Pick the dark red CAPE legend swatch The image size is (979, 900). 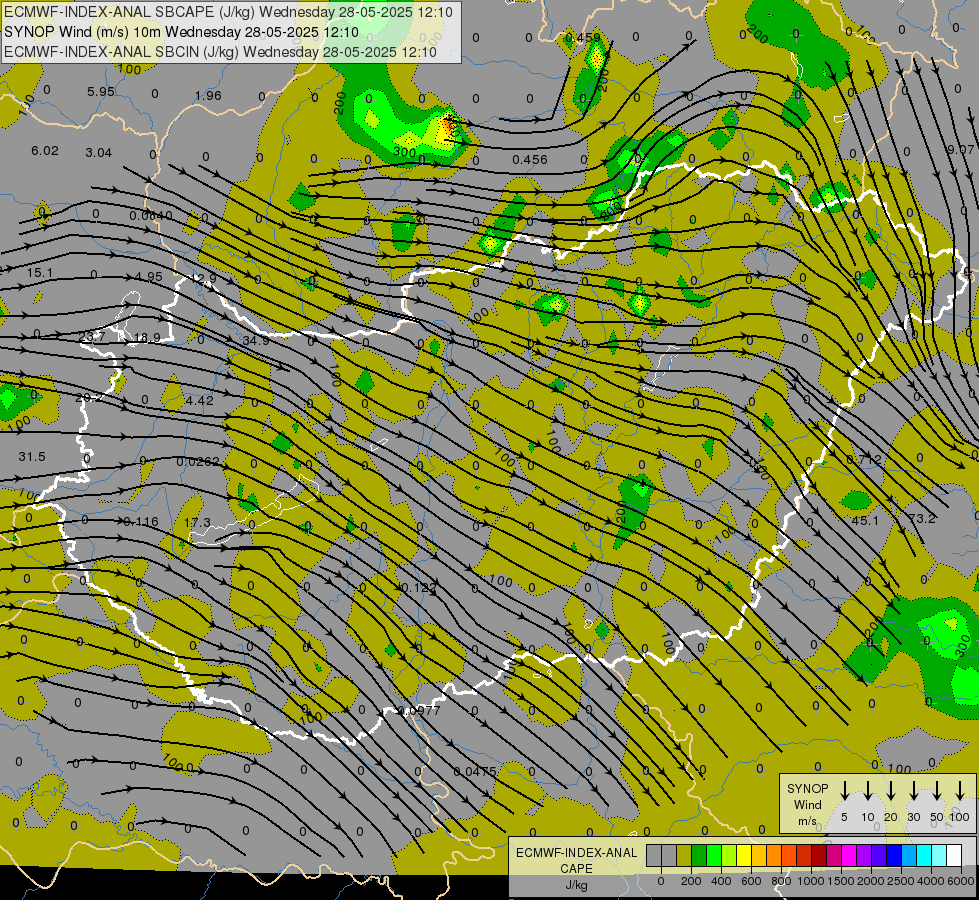pos(820,856)
